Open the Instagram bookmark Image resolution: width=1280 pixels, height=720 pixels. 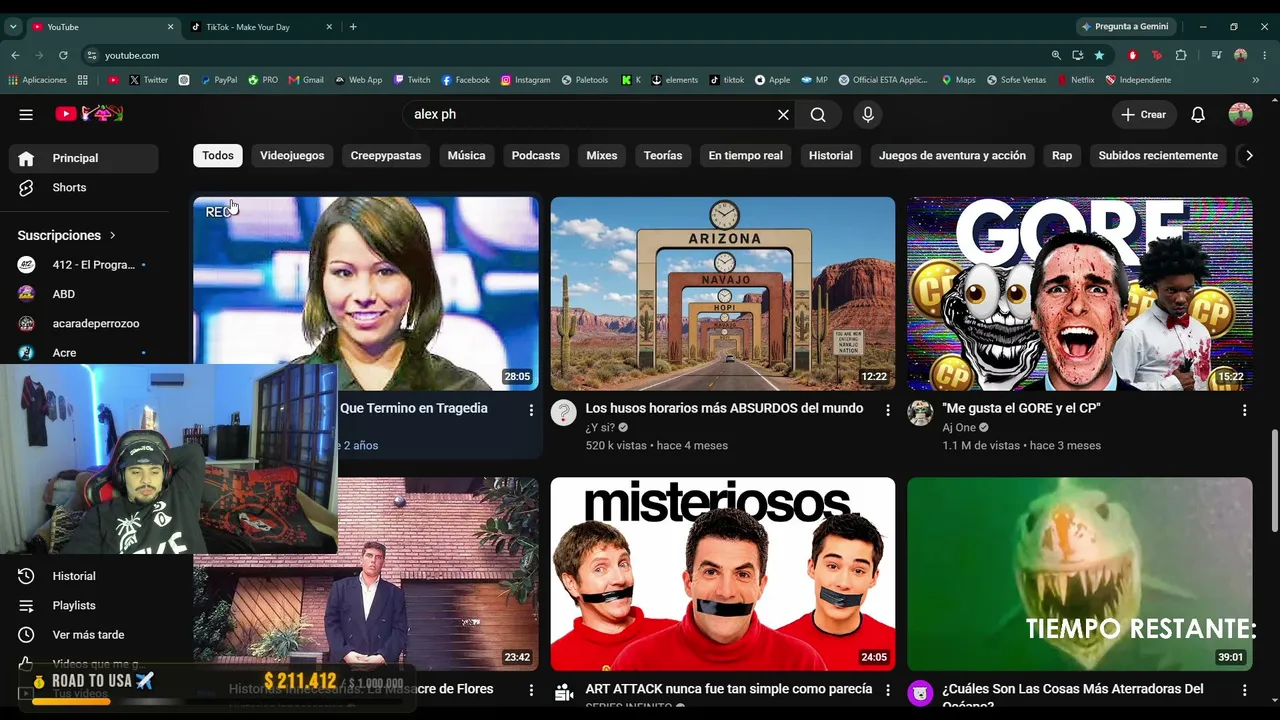tap(526, 80)
